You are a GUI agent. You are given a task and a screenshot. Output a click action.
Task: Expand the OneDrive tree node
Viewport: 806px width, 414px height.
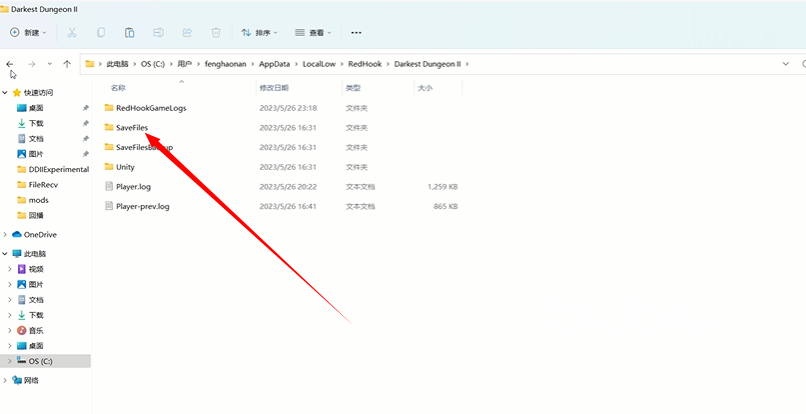[x=6, y=234]
